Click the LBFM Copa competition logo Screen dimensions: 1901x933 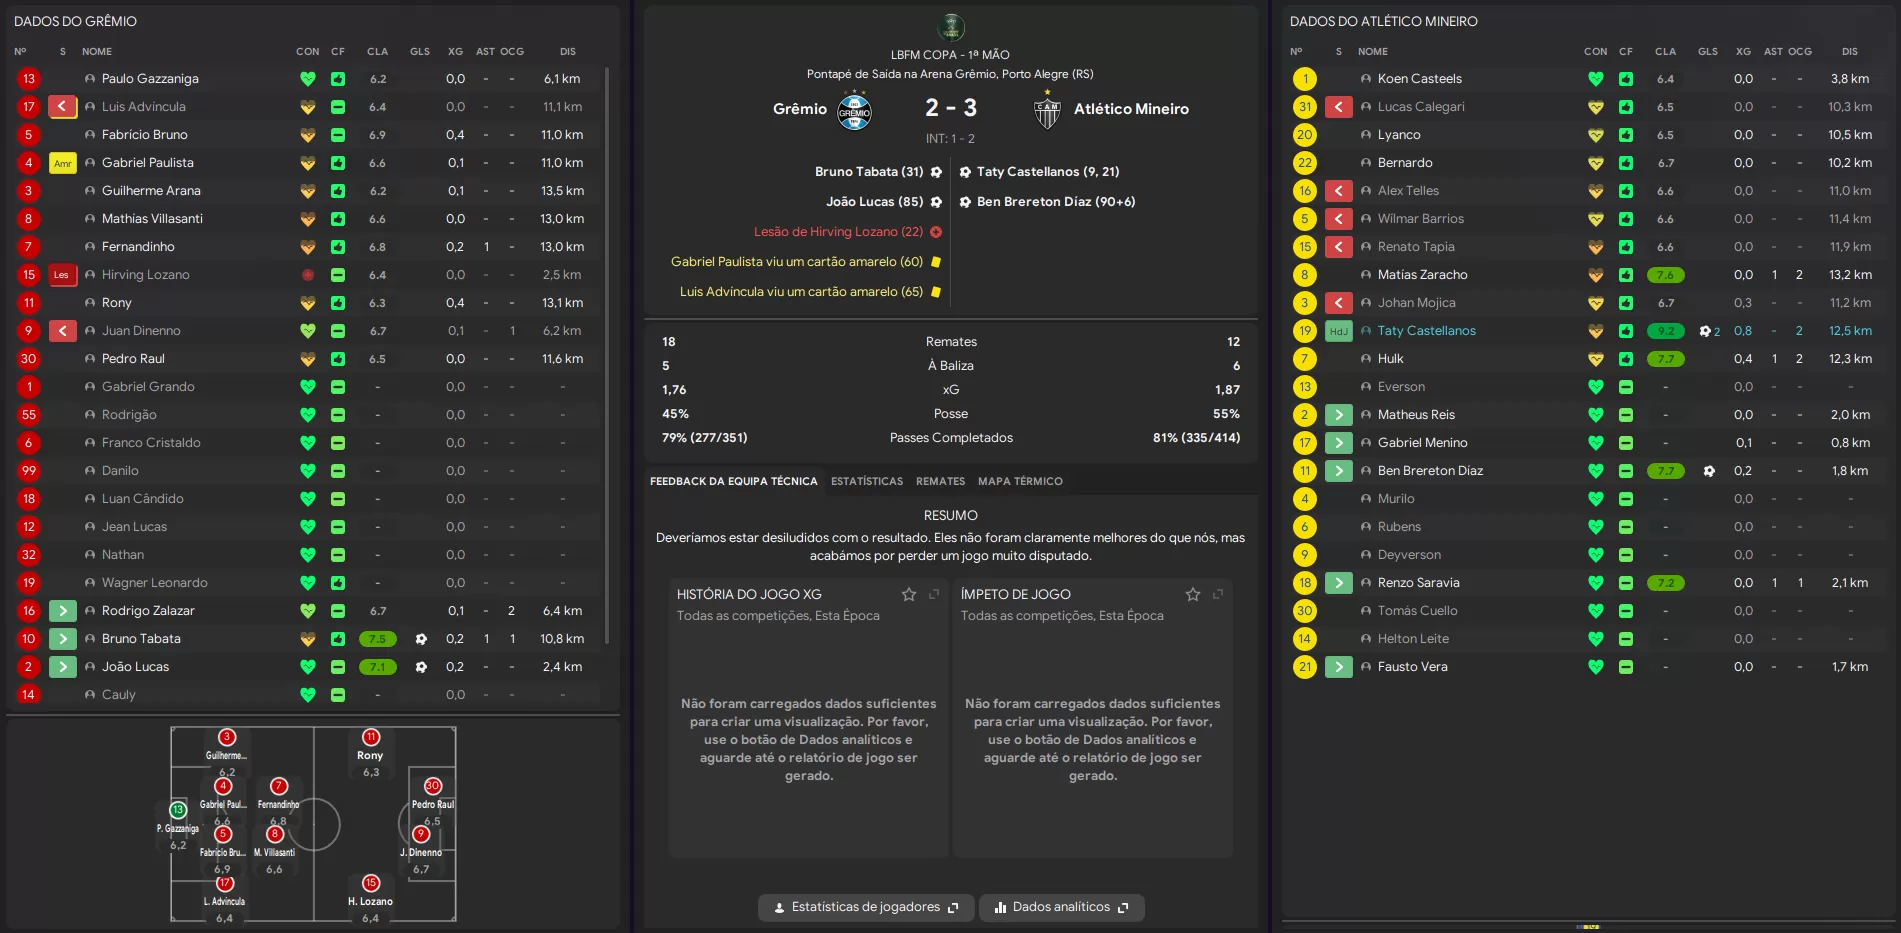pyautogui.click(x=951, y=27)
